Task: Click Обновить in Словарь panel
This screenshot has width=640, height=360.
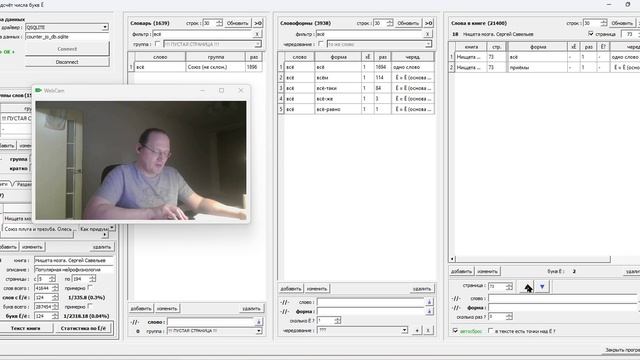Action: (x=237, y=23)
